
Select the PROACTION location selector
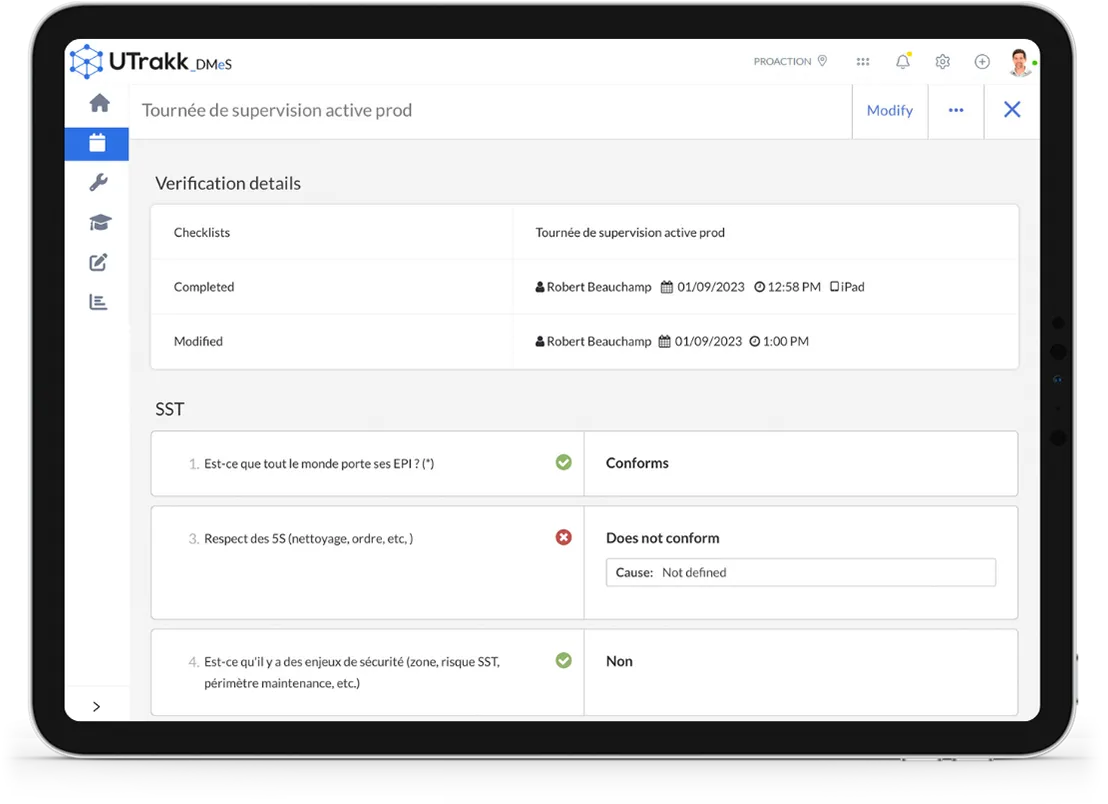pyautogui.click(x=790, y=61)
